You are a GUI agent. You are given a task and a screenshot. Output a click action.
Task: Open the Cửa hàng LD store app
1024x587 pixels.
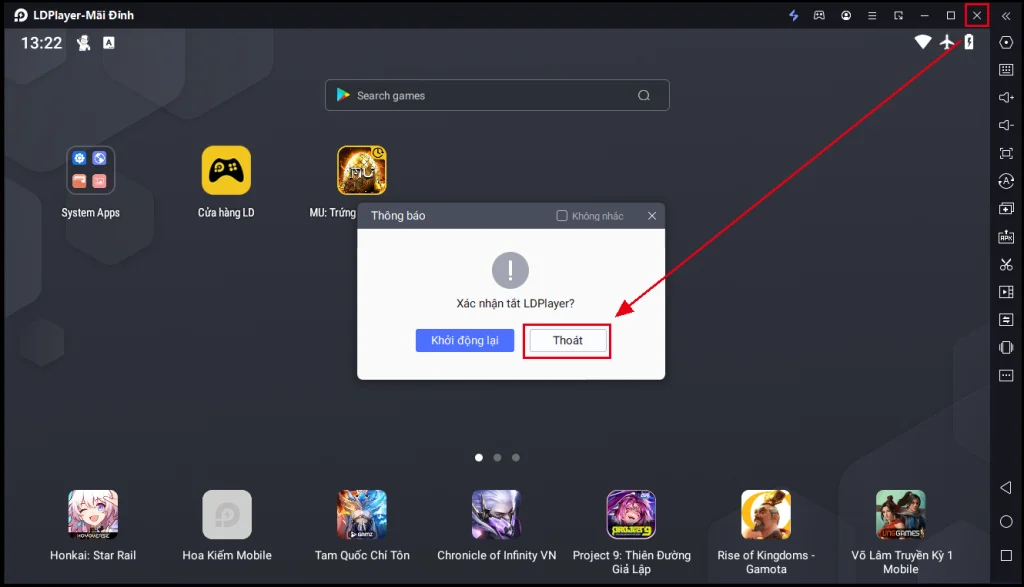226,170
